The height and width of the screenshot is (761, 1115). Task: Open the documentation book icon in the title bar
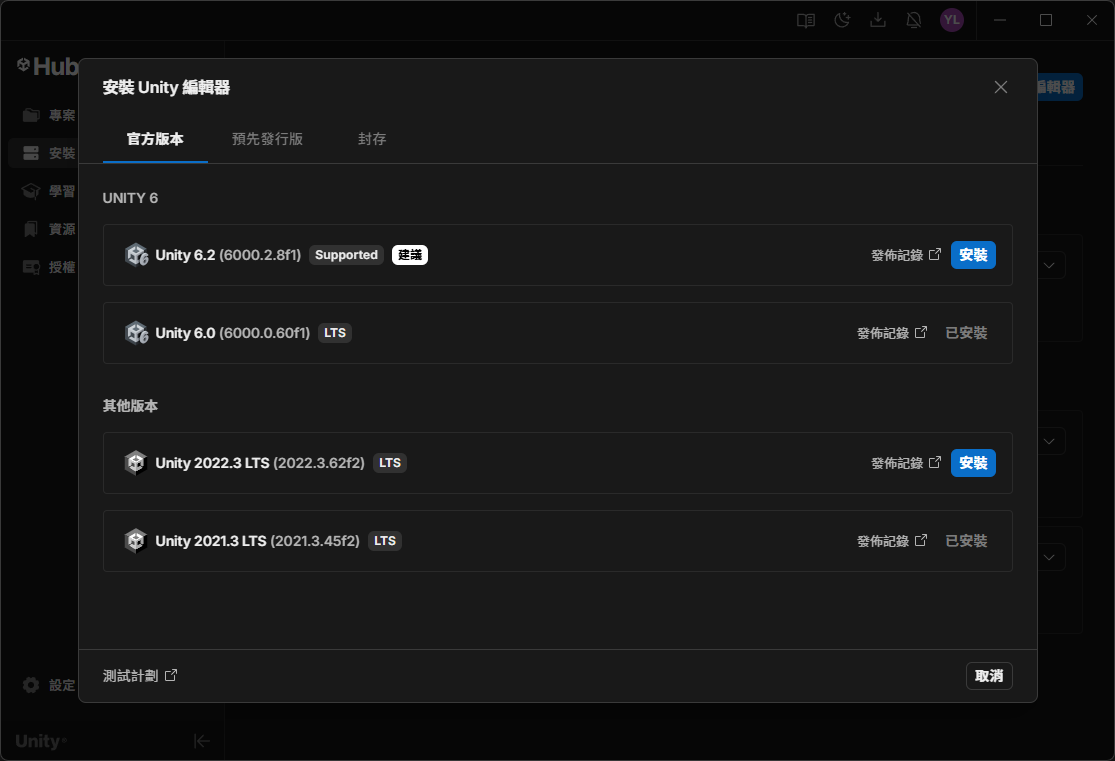[806, 19]
